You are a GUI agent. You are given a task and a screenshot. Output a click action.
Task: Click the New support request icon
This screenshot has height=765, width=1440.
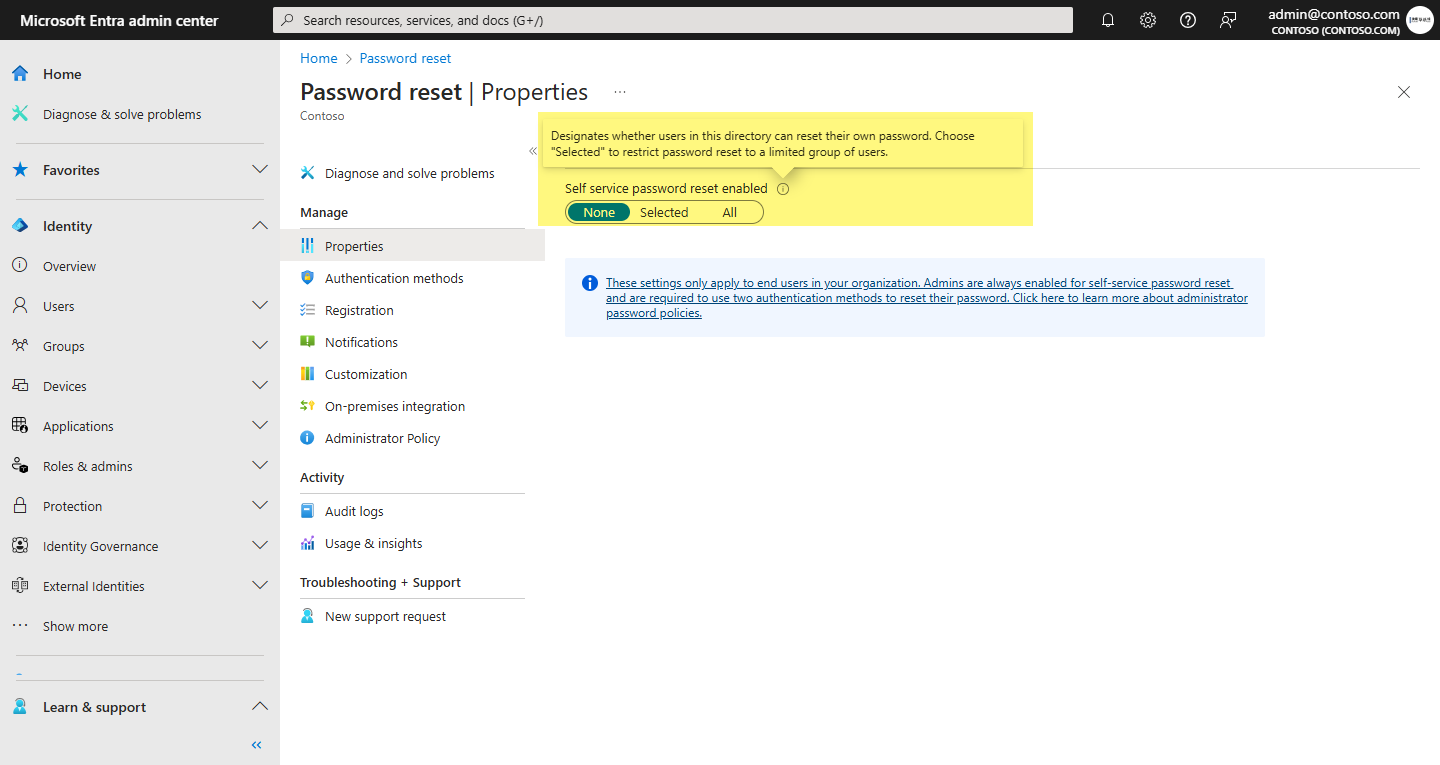pyautogui.click(x=308, y=616)
